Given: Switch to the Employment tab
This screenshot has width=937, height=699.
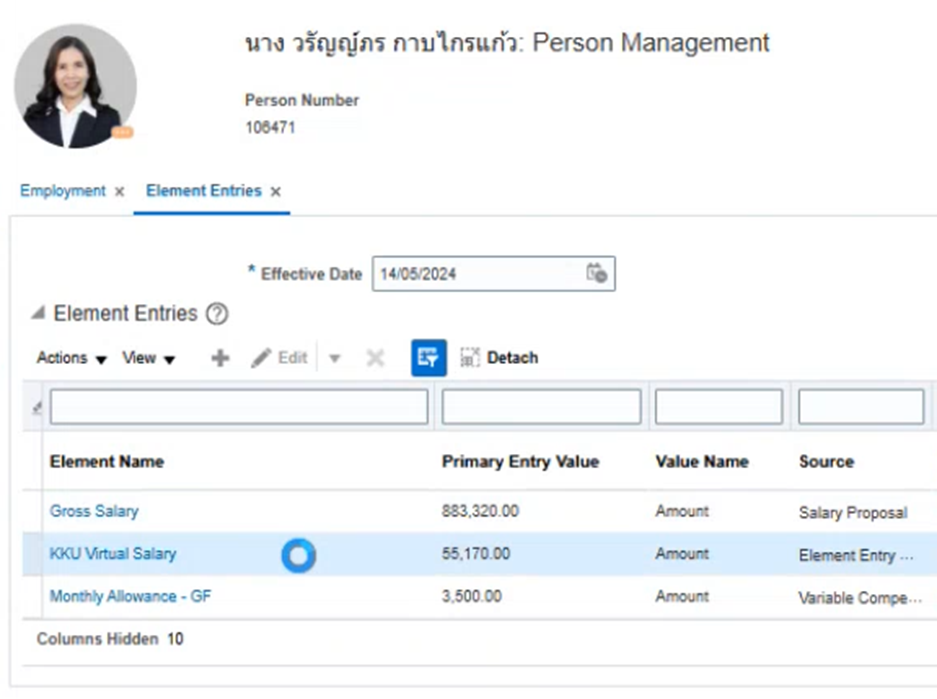Looking at the screenshot, I should point(62,191).
